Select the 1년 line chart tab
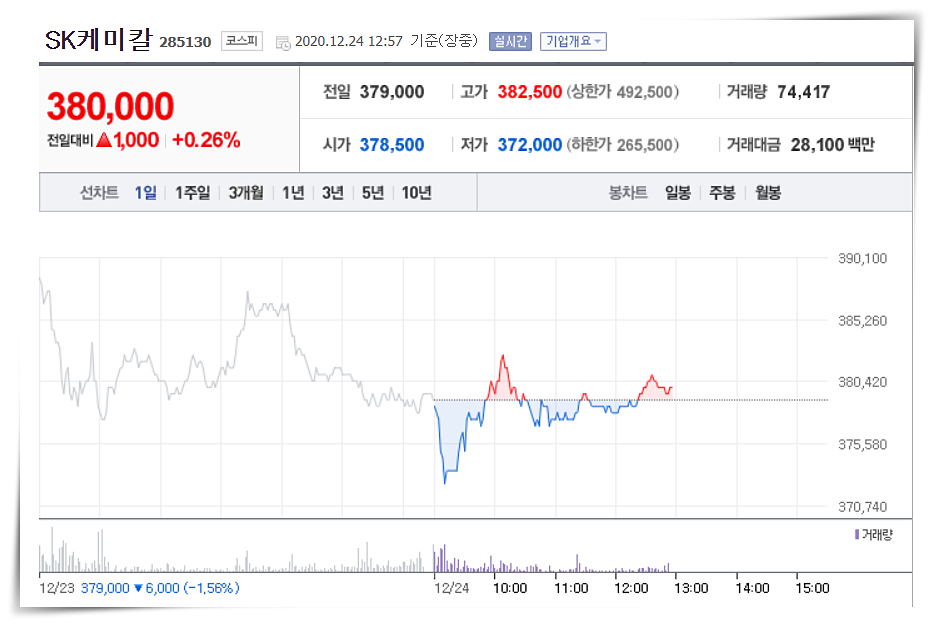The width and height of the screenshot is (934, 627). 293,192
